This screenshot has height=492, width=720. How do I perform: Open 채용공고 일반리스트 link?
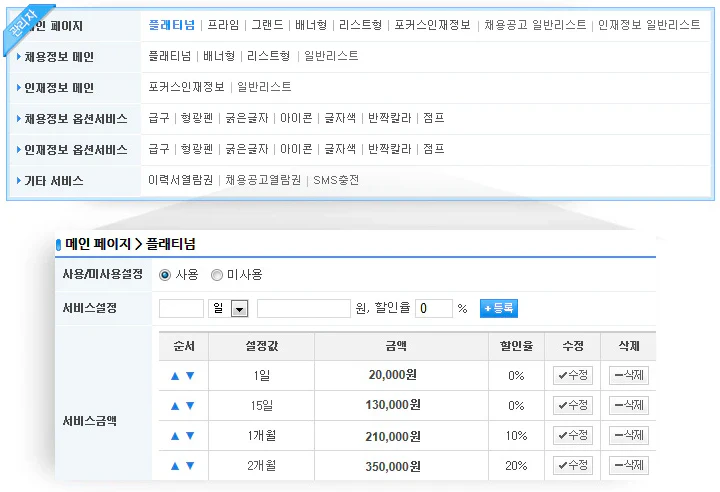(535, 25)
